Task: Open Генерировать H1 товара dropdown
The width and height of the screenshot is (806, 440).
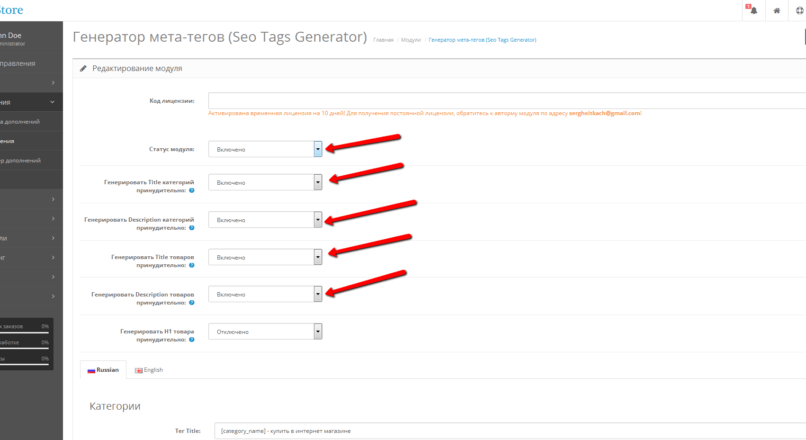Action: pos(265,331)
